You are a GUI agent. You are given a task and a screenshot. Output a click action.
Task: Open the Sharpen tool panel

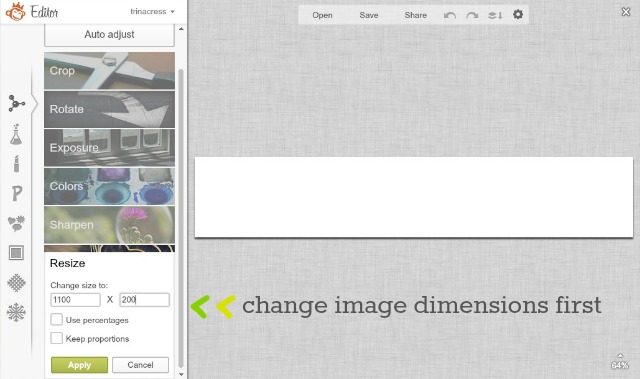point(109,225)
